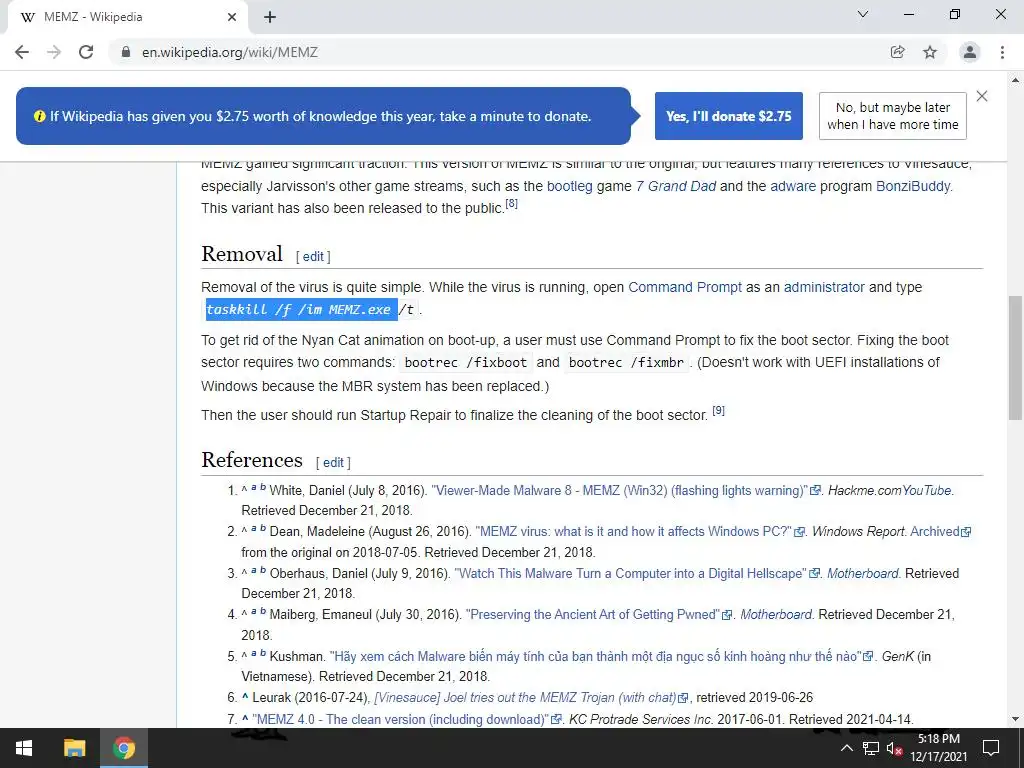Click the info icon in donation banner
Screen dimensions: 1024x768
point(39,116)
